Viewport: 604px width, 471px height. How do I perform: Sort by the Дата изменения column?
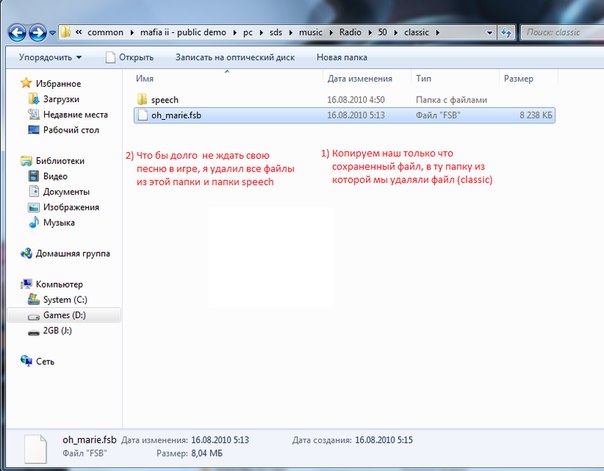(x=360, y=77)
